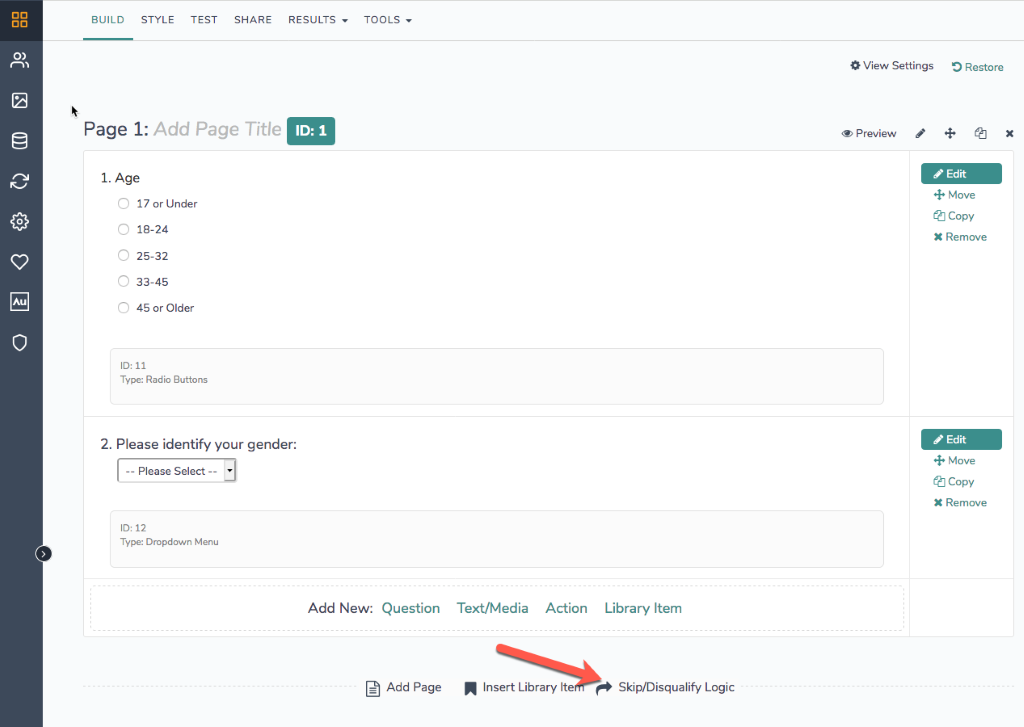
Task: Click the sync arrows sidebar icon
Action: [20, 181]
